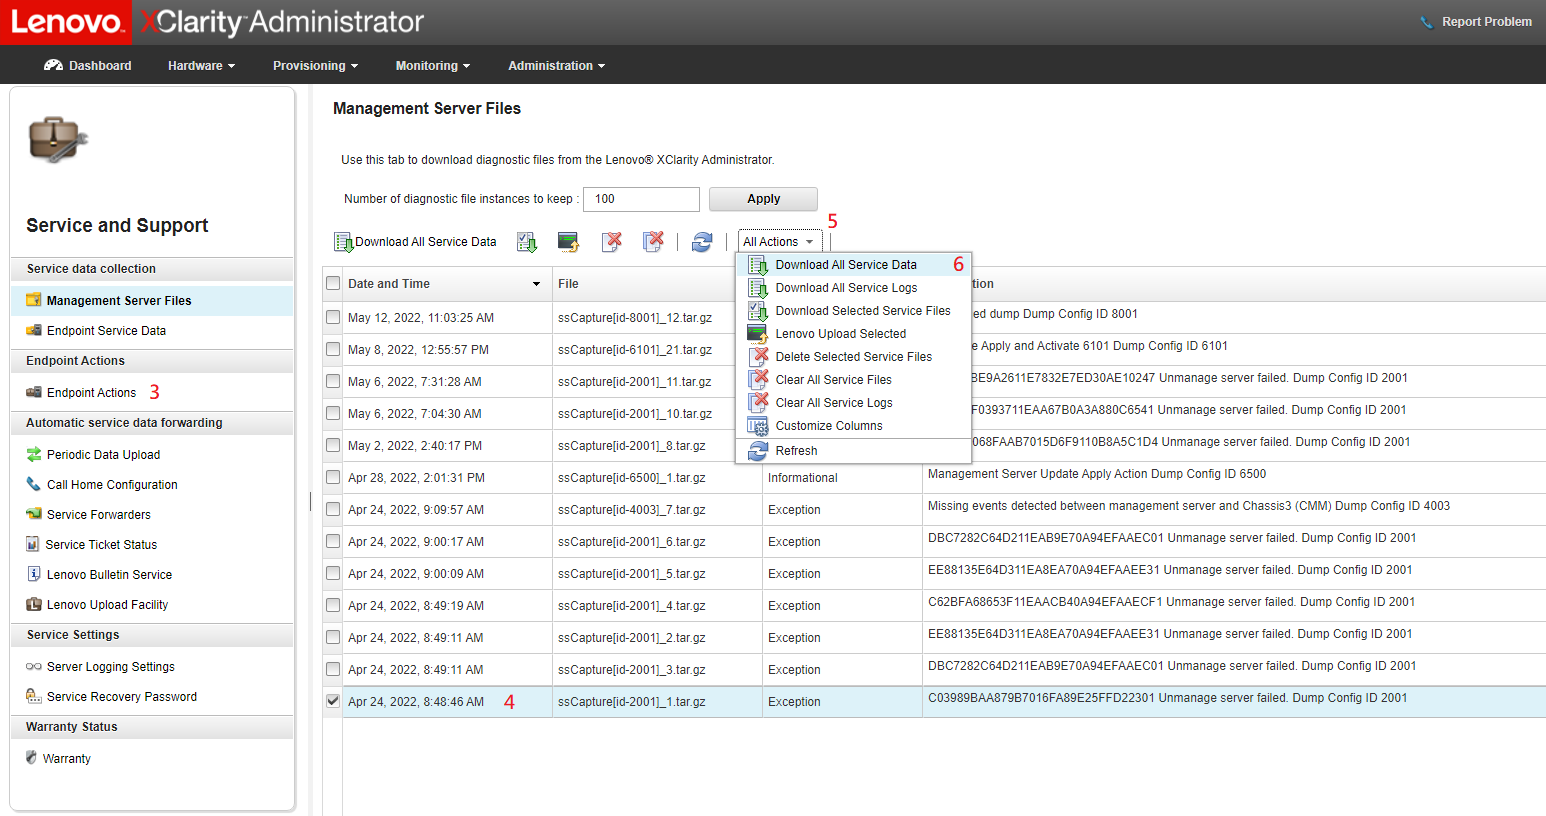Select the Download Selected Service Files toolbar icon

pos(527,241)
